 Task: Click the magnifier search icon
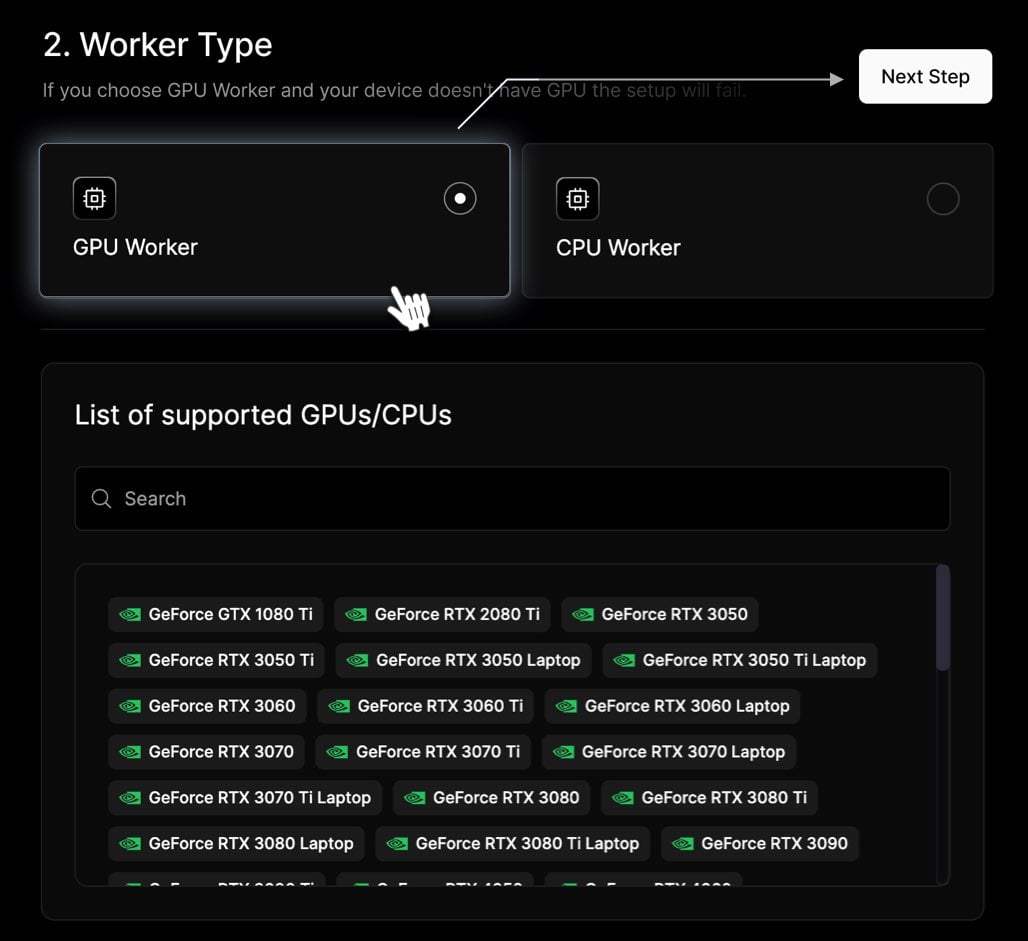coord(102,498)
